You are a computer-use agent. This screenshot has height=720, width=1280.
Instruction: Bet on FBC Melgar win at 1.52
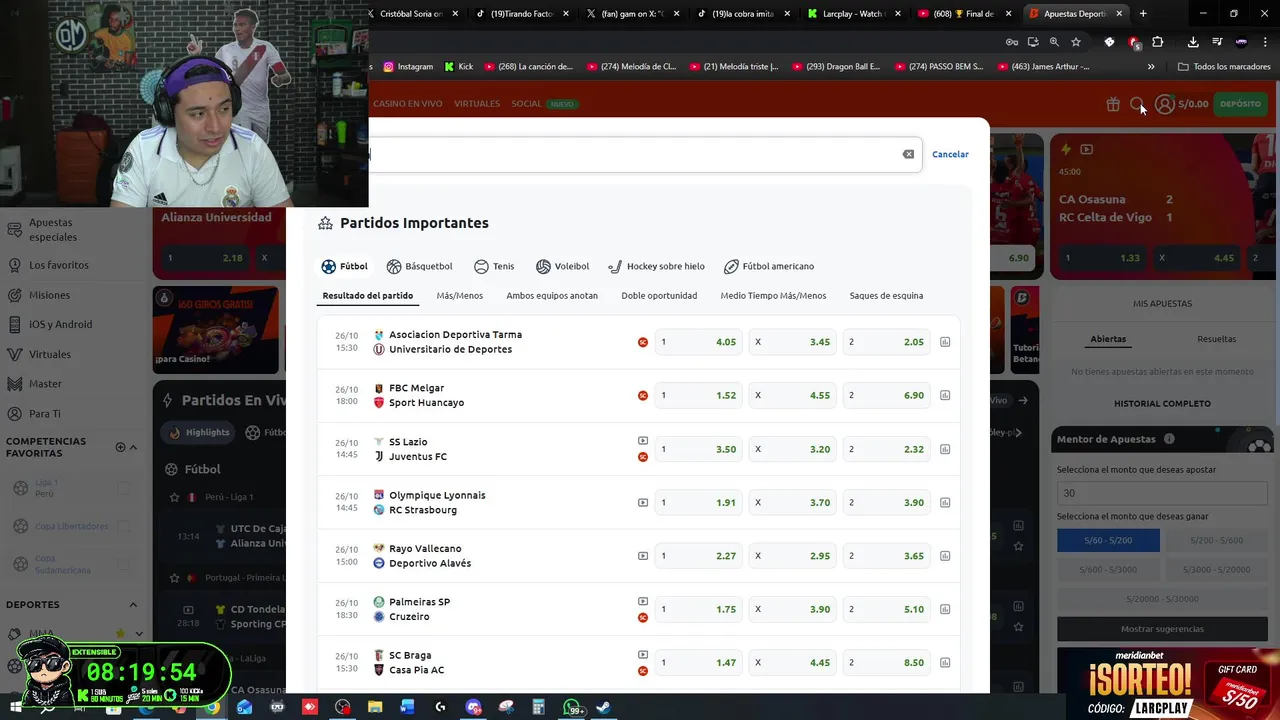click(698, 395)
